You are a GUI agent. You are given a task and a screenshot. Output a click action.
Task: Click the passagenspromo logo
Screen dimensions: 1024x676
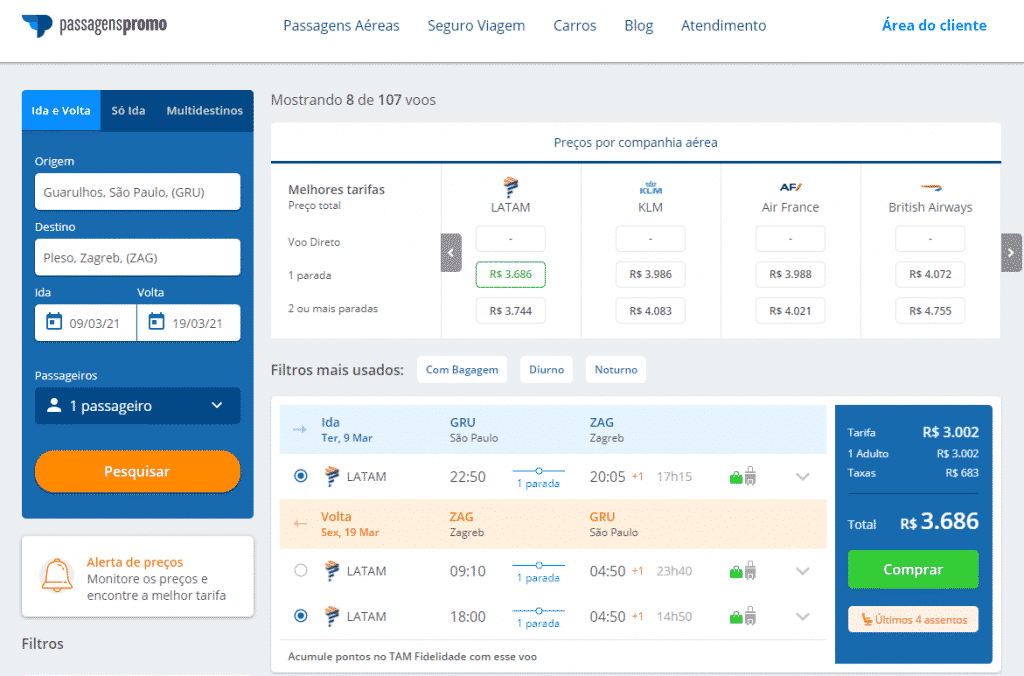pos(93,26)
